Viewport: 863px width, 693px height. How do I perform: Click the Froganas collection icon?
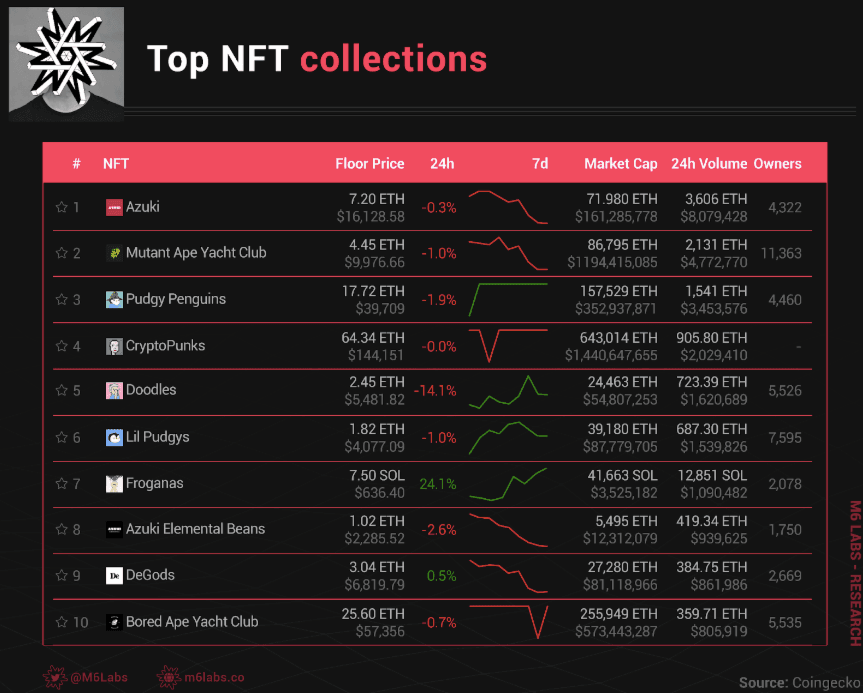(114, 483)
